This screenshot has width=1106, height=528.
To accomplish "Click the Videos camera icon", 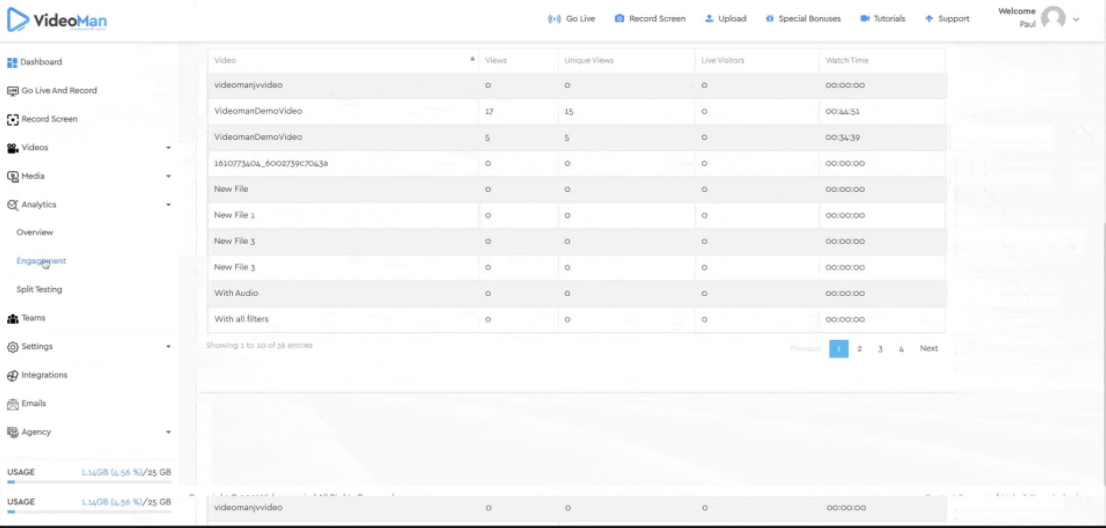I will tap(12, 148).
